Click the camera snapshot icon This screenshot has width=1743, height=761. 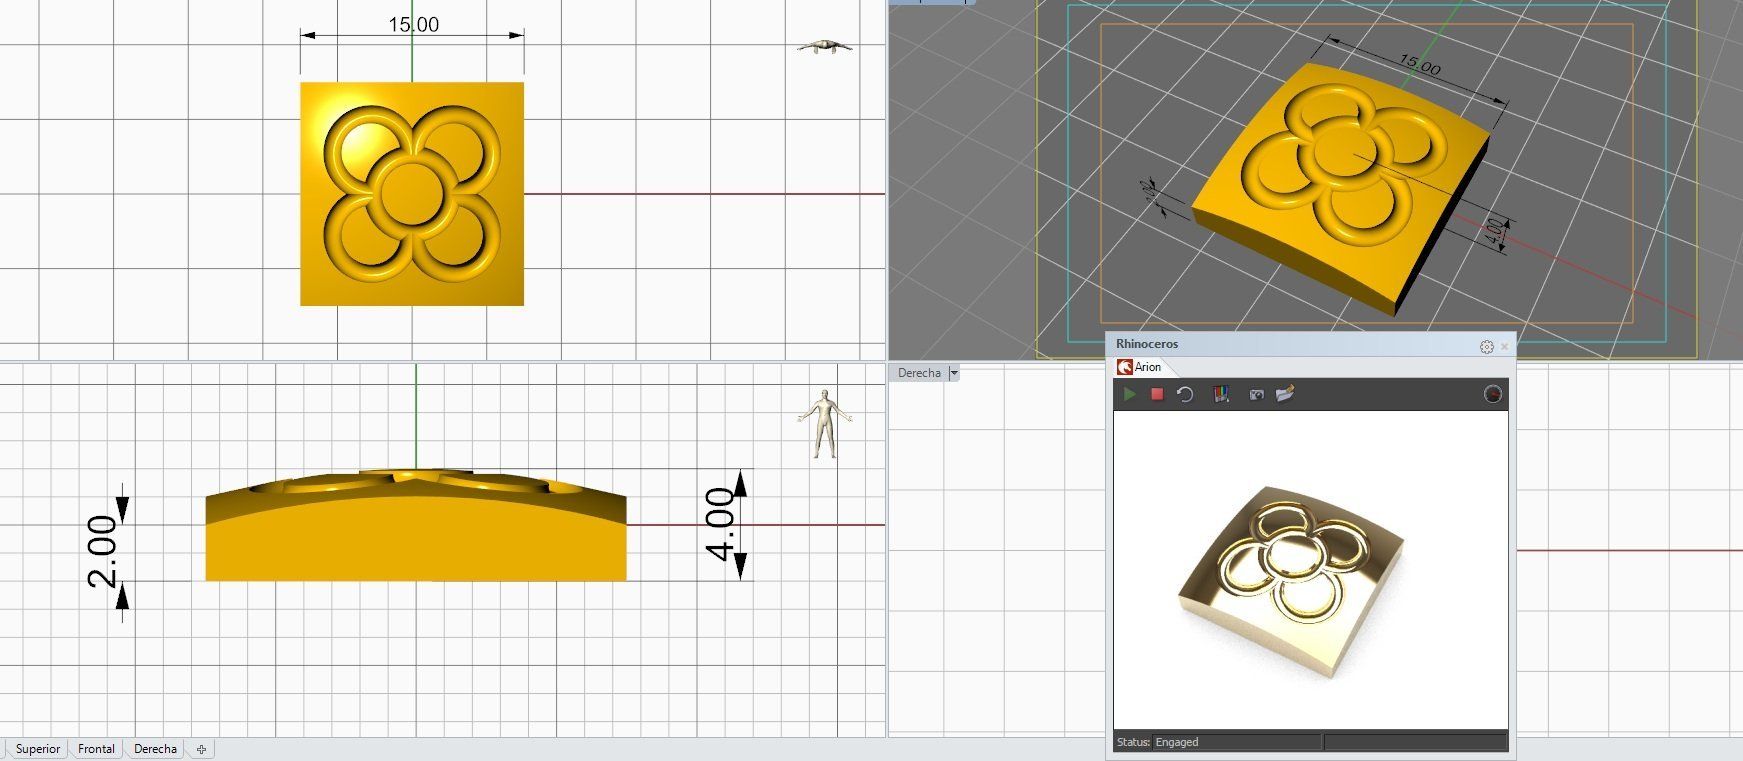(1256, 394)
